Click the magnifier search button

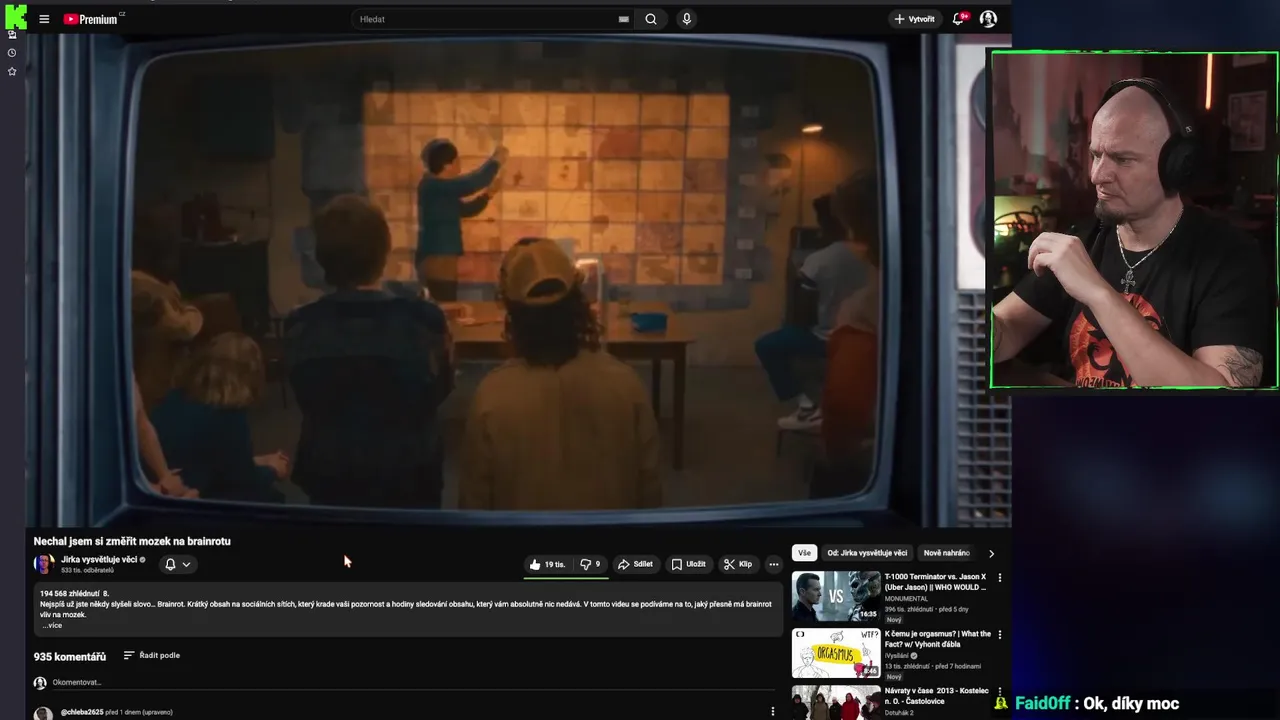[x=651, y=19]
